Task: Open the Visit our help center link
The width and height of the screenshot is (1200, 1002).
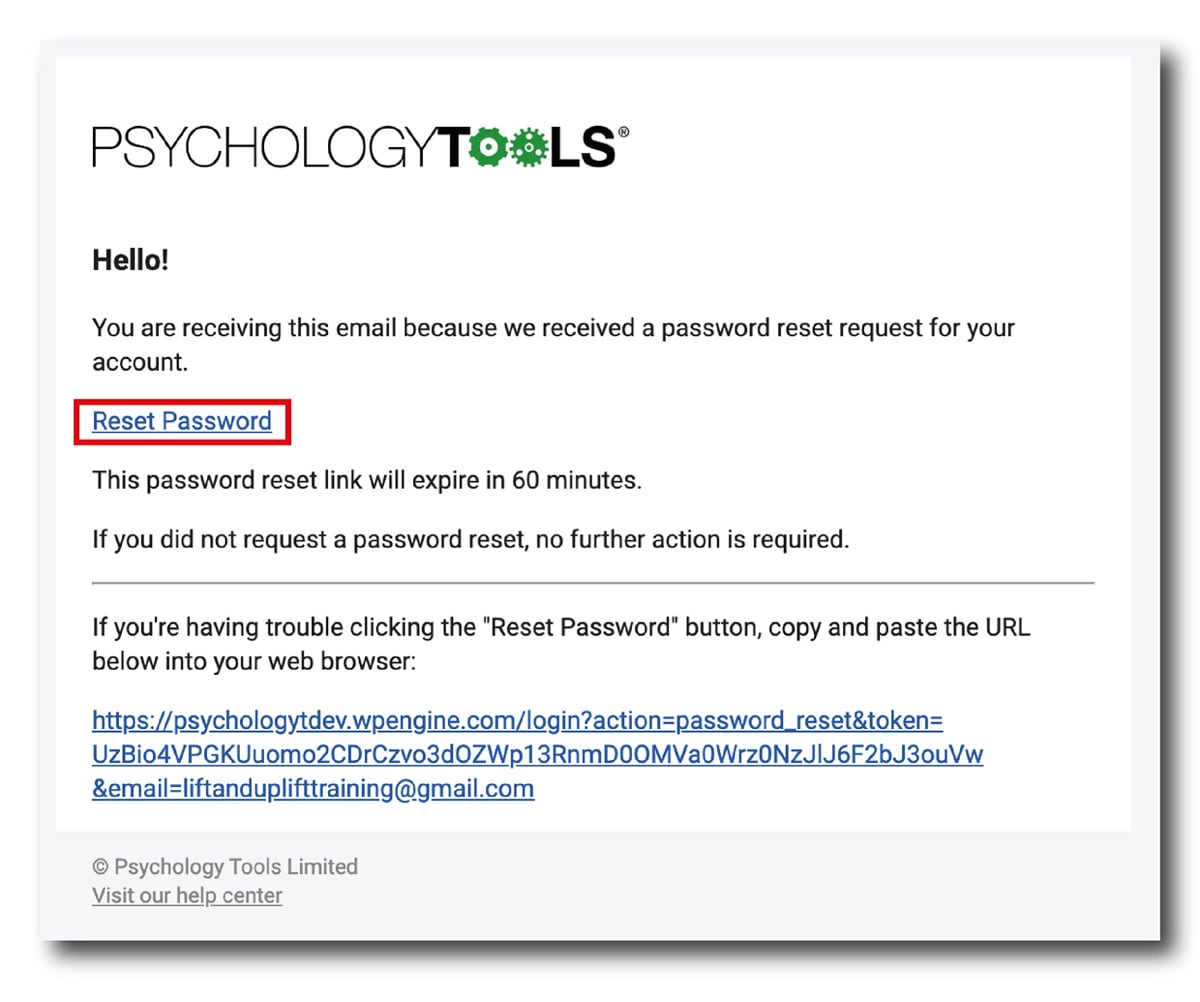Action: (187, 895)
